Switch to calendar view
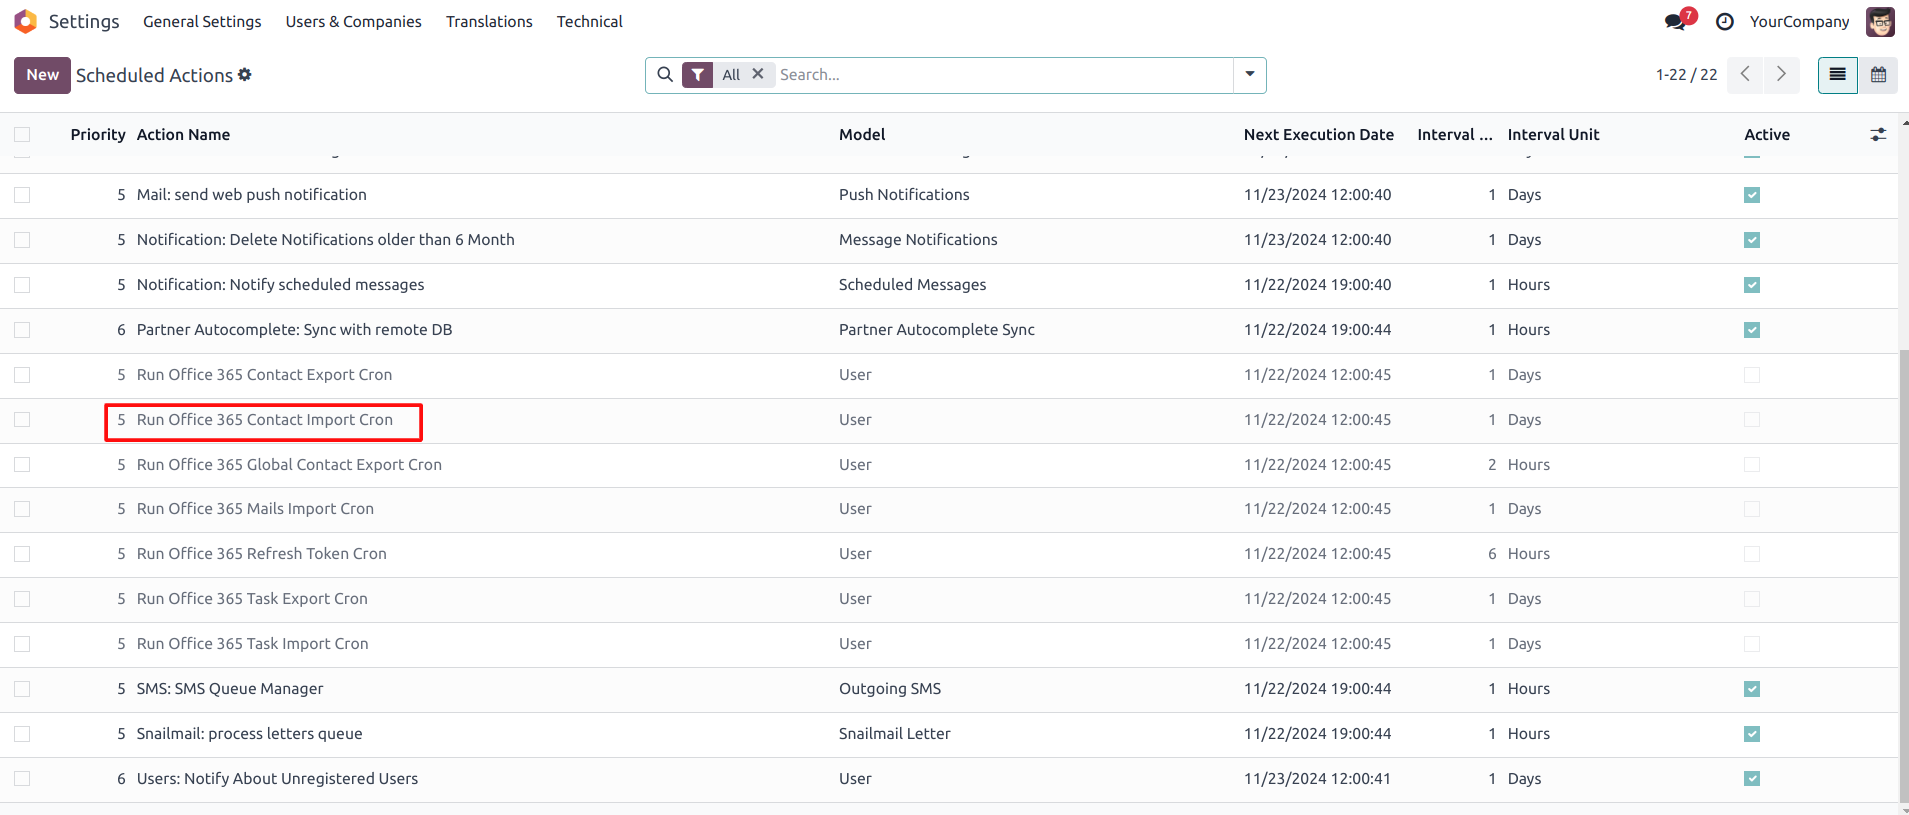 [x=1878, y=75]
